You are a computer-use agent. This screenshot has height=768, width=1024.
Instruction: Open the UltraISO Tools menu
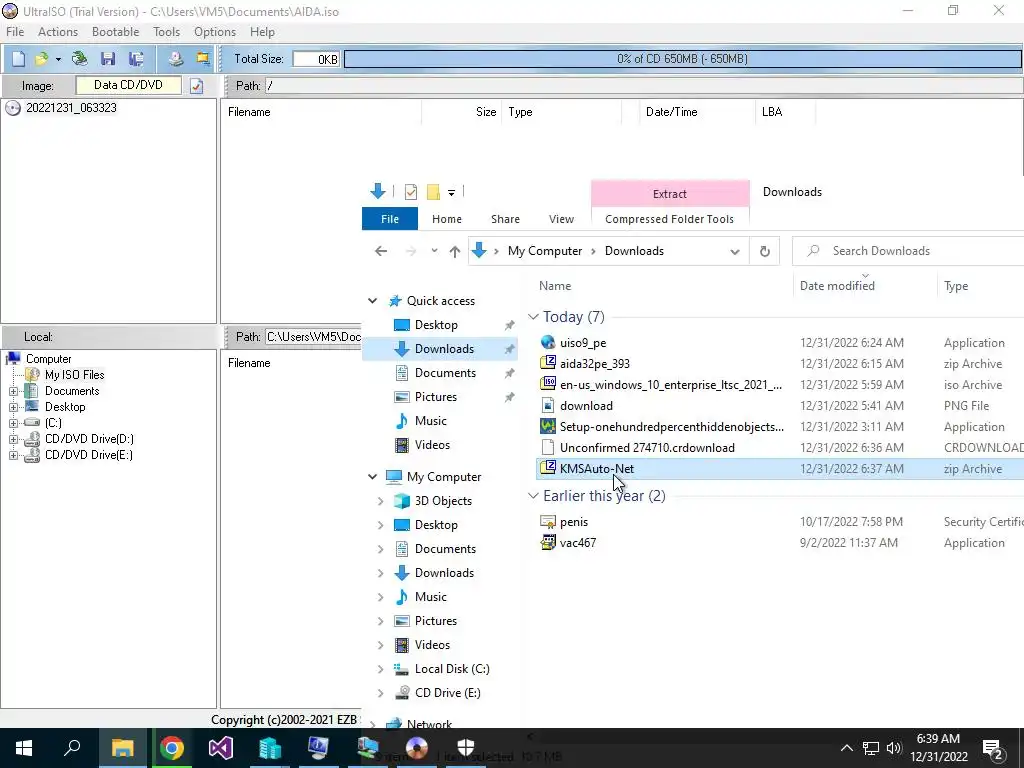(166, 32)
